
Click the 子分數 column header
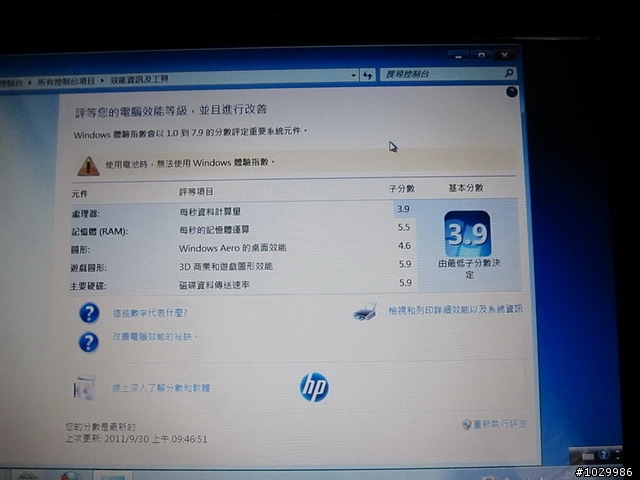[x=402, y=189]
